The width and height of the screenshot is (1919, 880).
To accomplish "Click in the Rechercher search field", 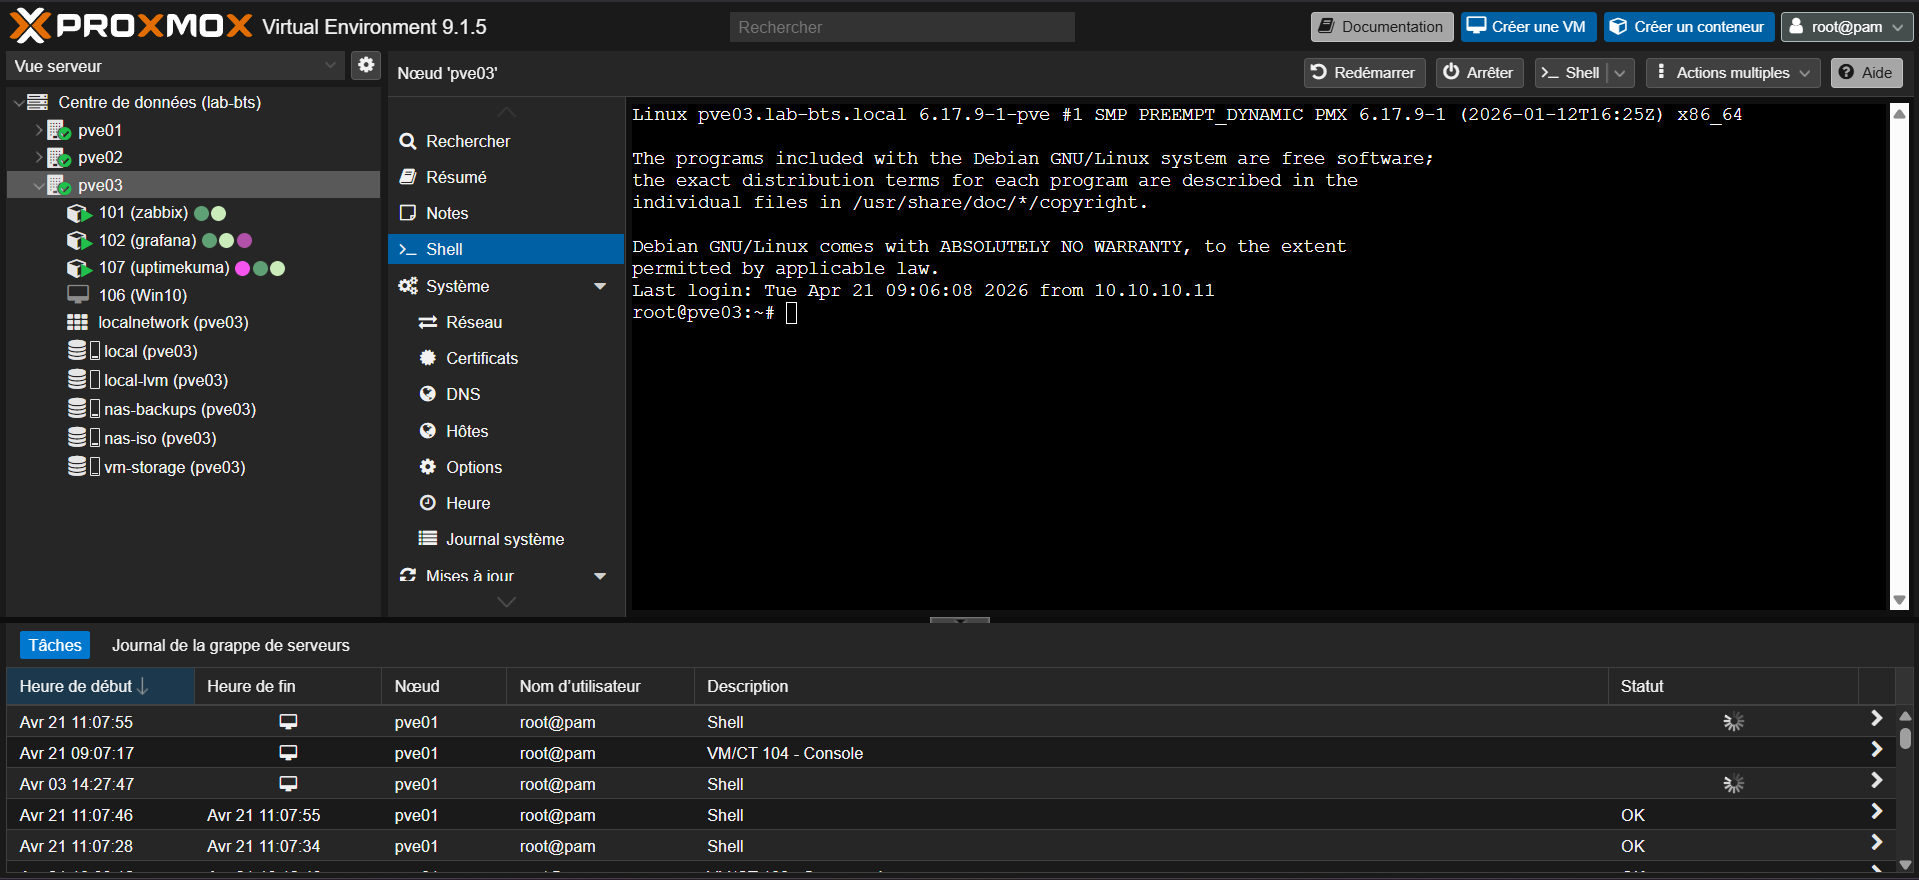I will [902, 27].
